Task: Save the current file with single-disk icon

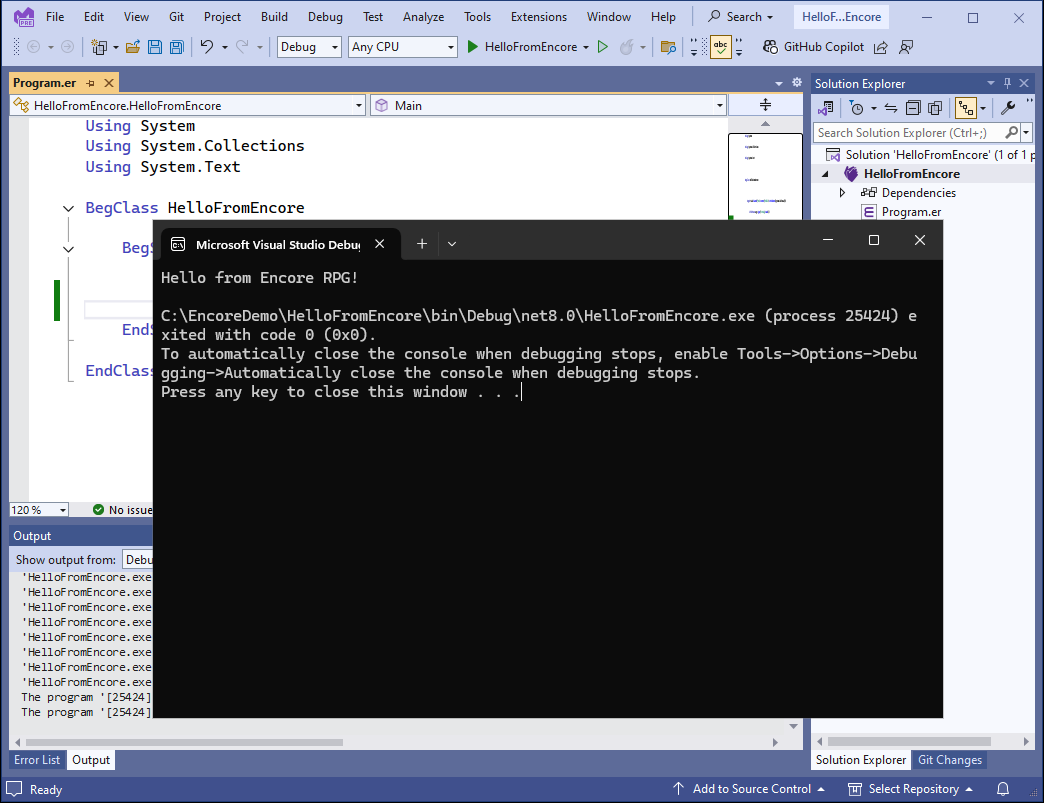Action: pos(155,47)
